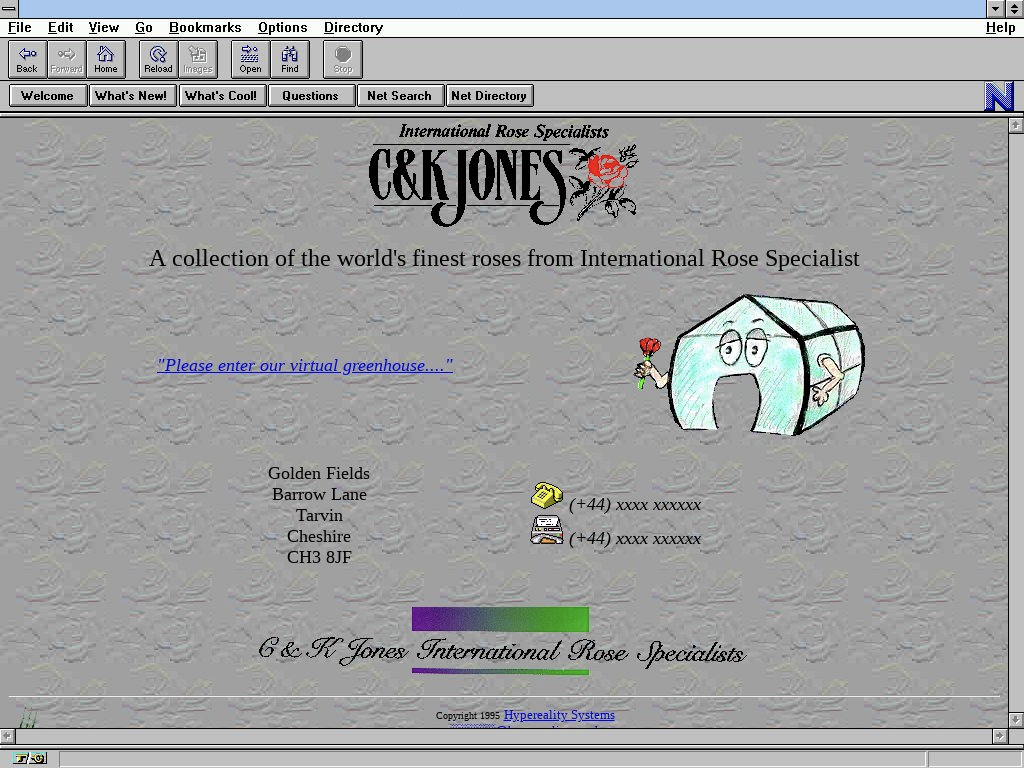1024x768 pixels.
Task: Click the fax machine icon
Action: click(546, 531)
